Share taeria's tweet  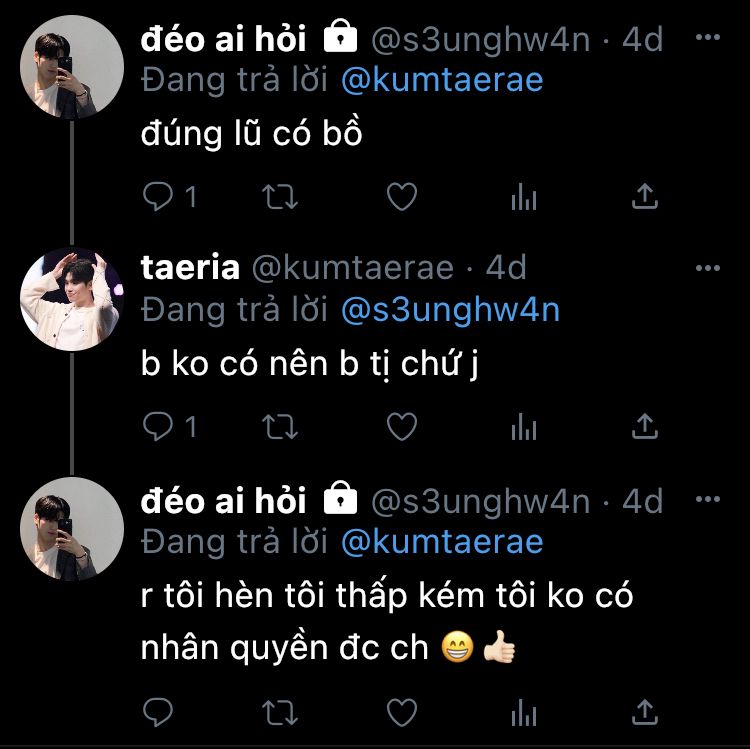pyautogui.click(x=646, y=427)
